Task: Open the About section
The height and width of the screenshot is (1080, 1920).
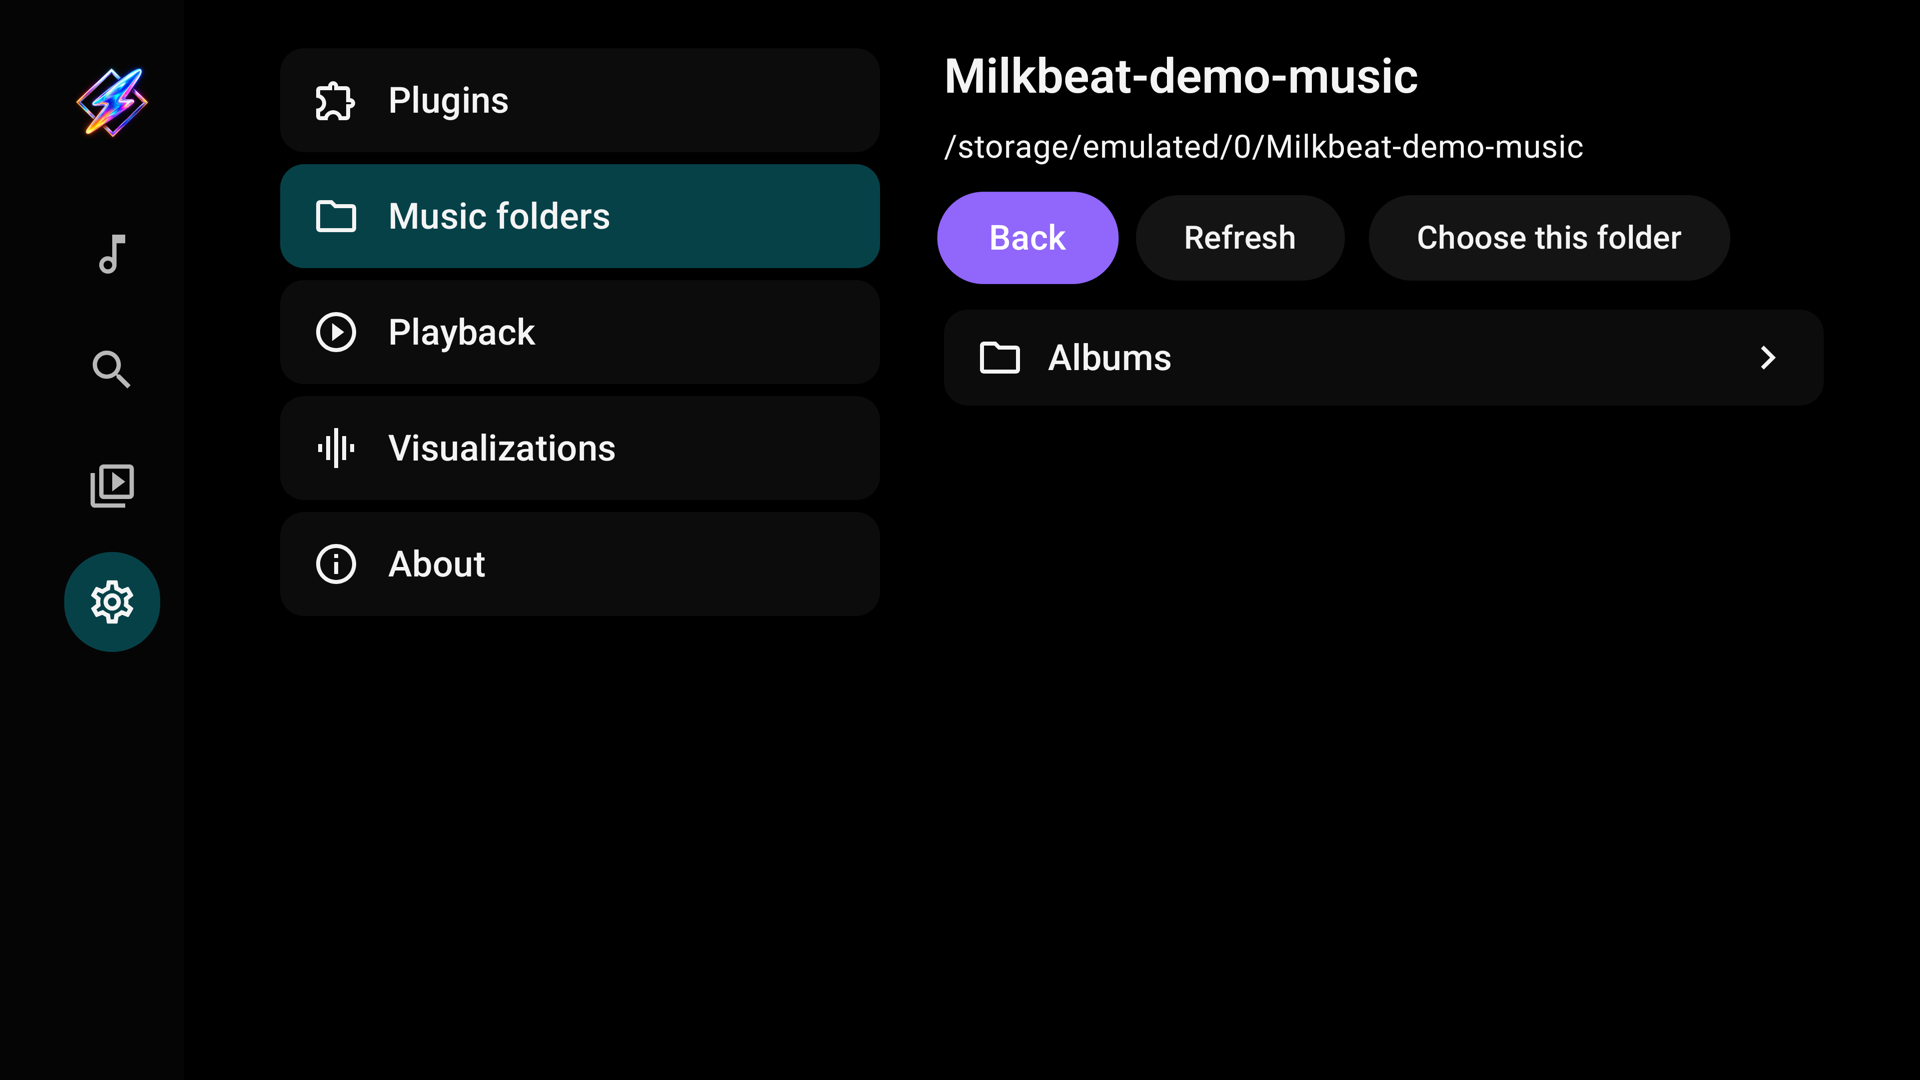Action: 580,564
